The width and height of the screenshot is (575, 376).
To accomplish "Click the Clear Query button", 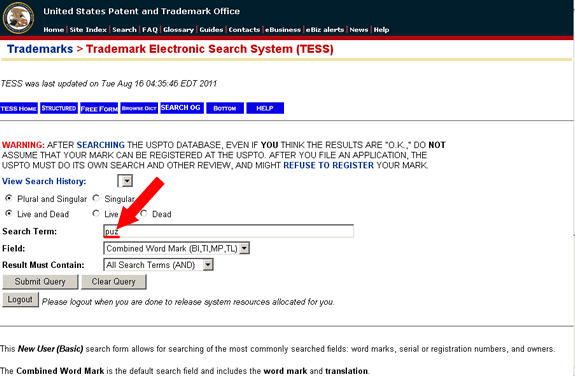I will coord(114,282).
